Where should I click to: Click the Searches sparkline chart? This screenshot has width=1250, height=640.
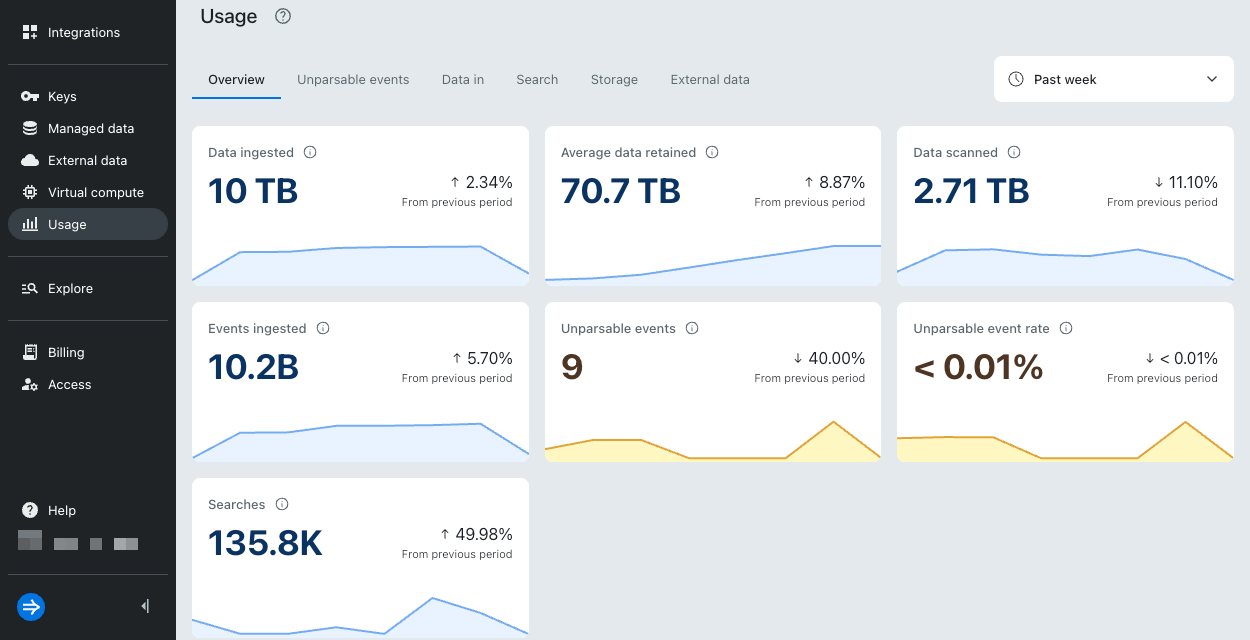tap(360, 616)
